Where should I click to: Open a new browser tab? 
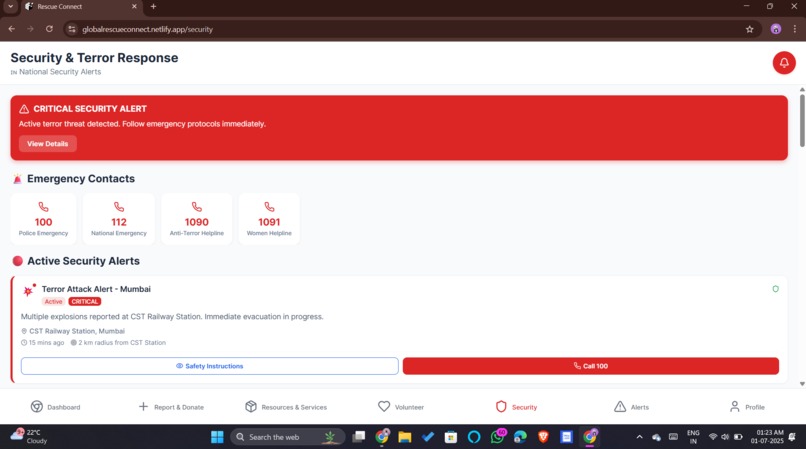coord(153,7)
